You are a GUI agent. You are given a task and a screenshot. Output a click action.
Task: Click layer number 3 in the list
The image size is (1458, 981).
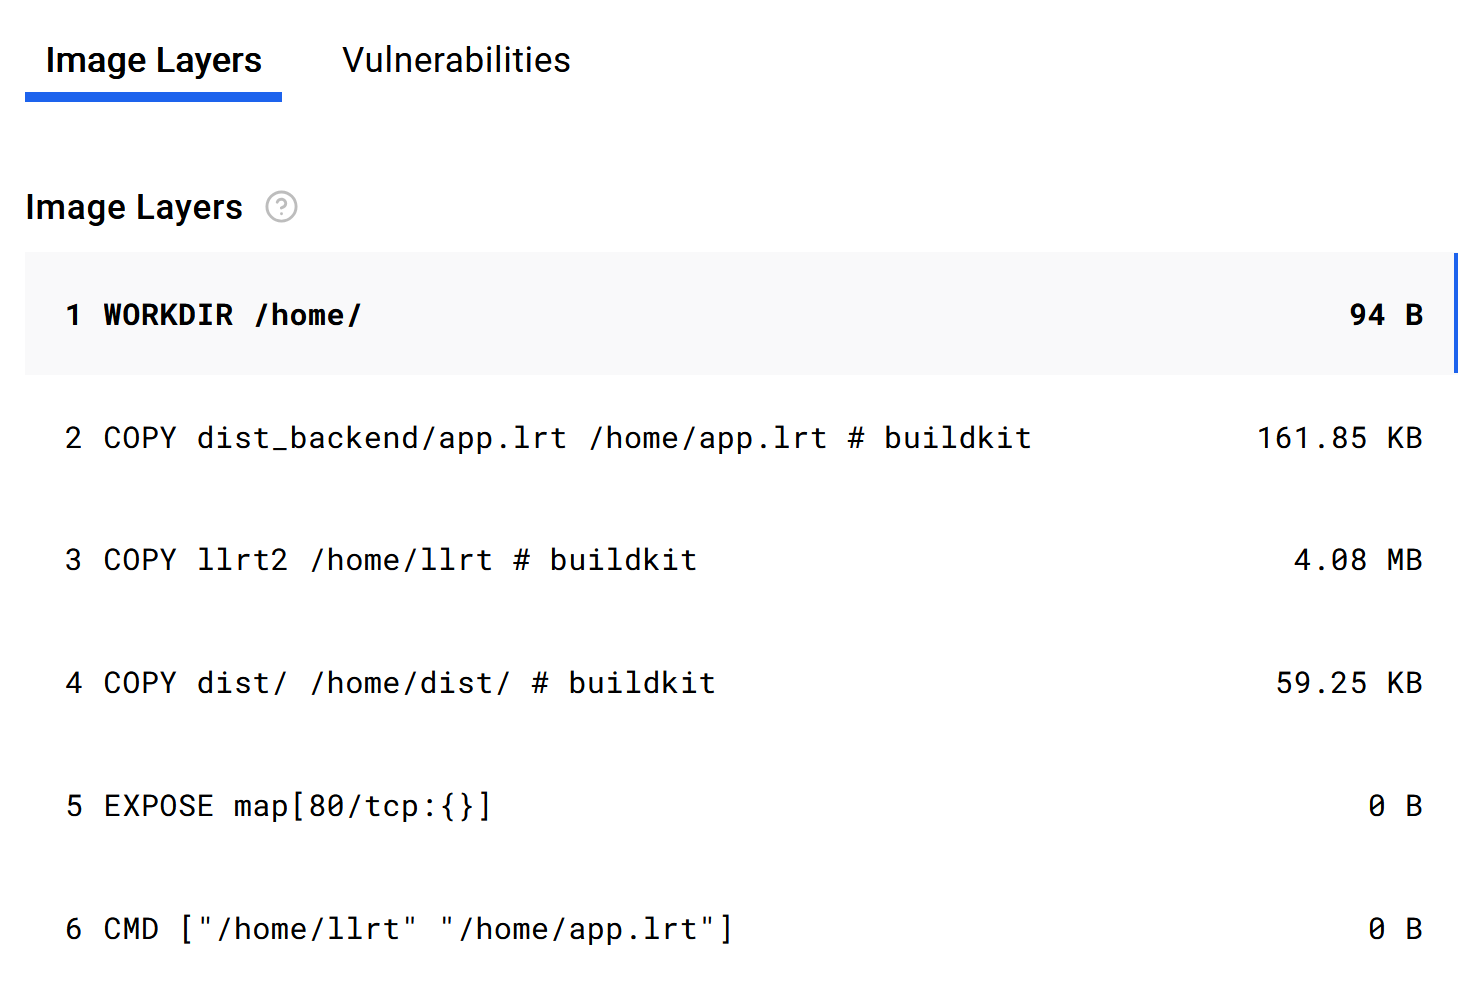[73, 560]
